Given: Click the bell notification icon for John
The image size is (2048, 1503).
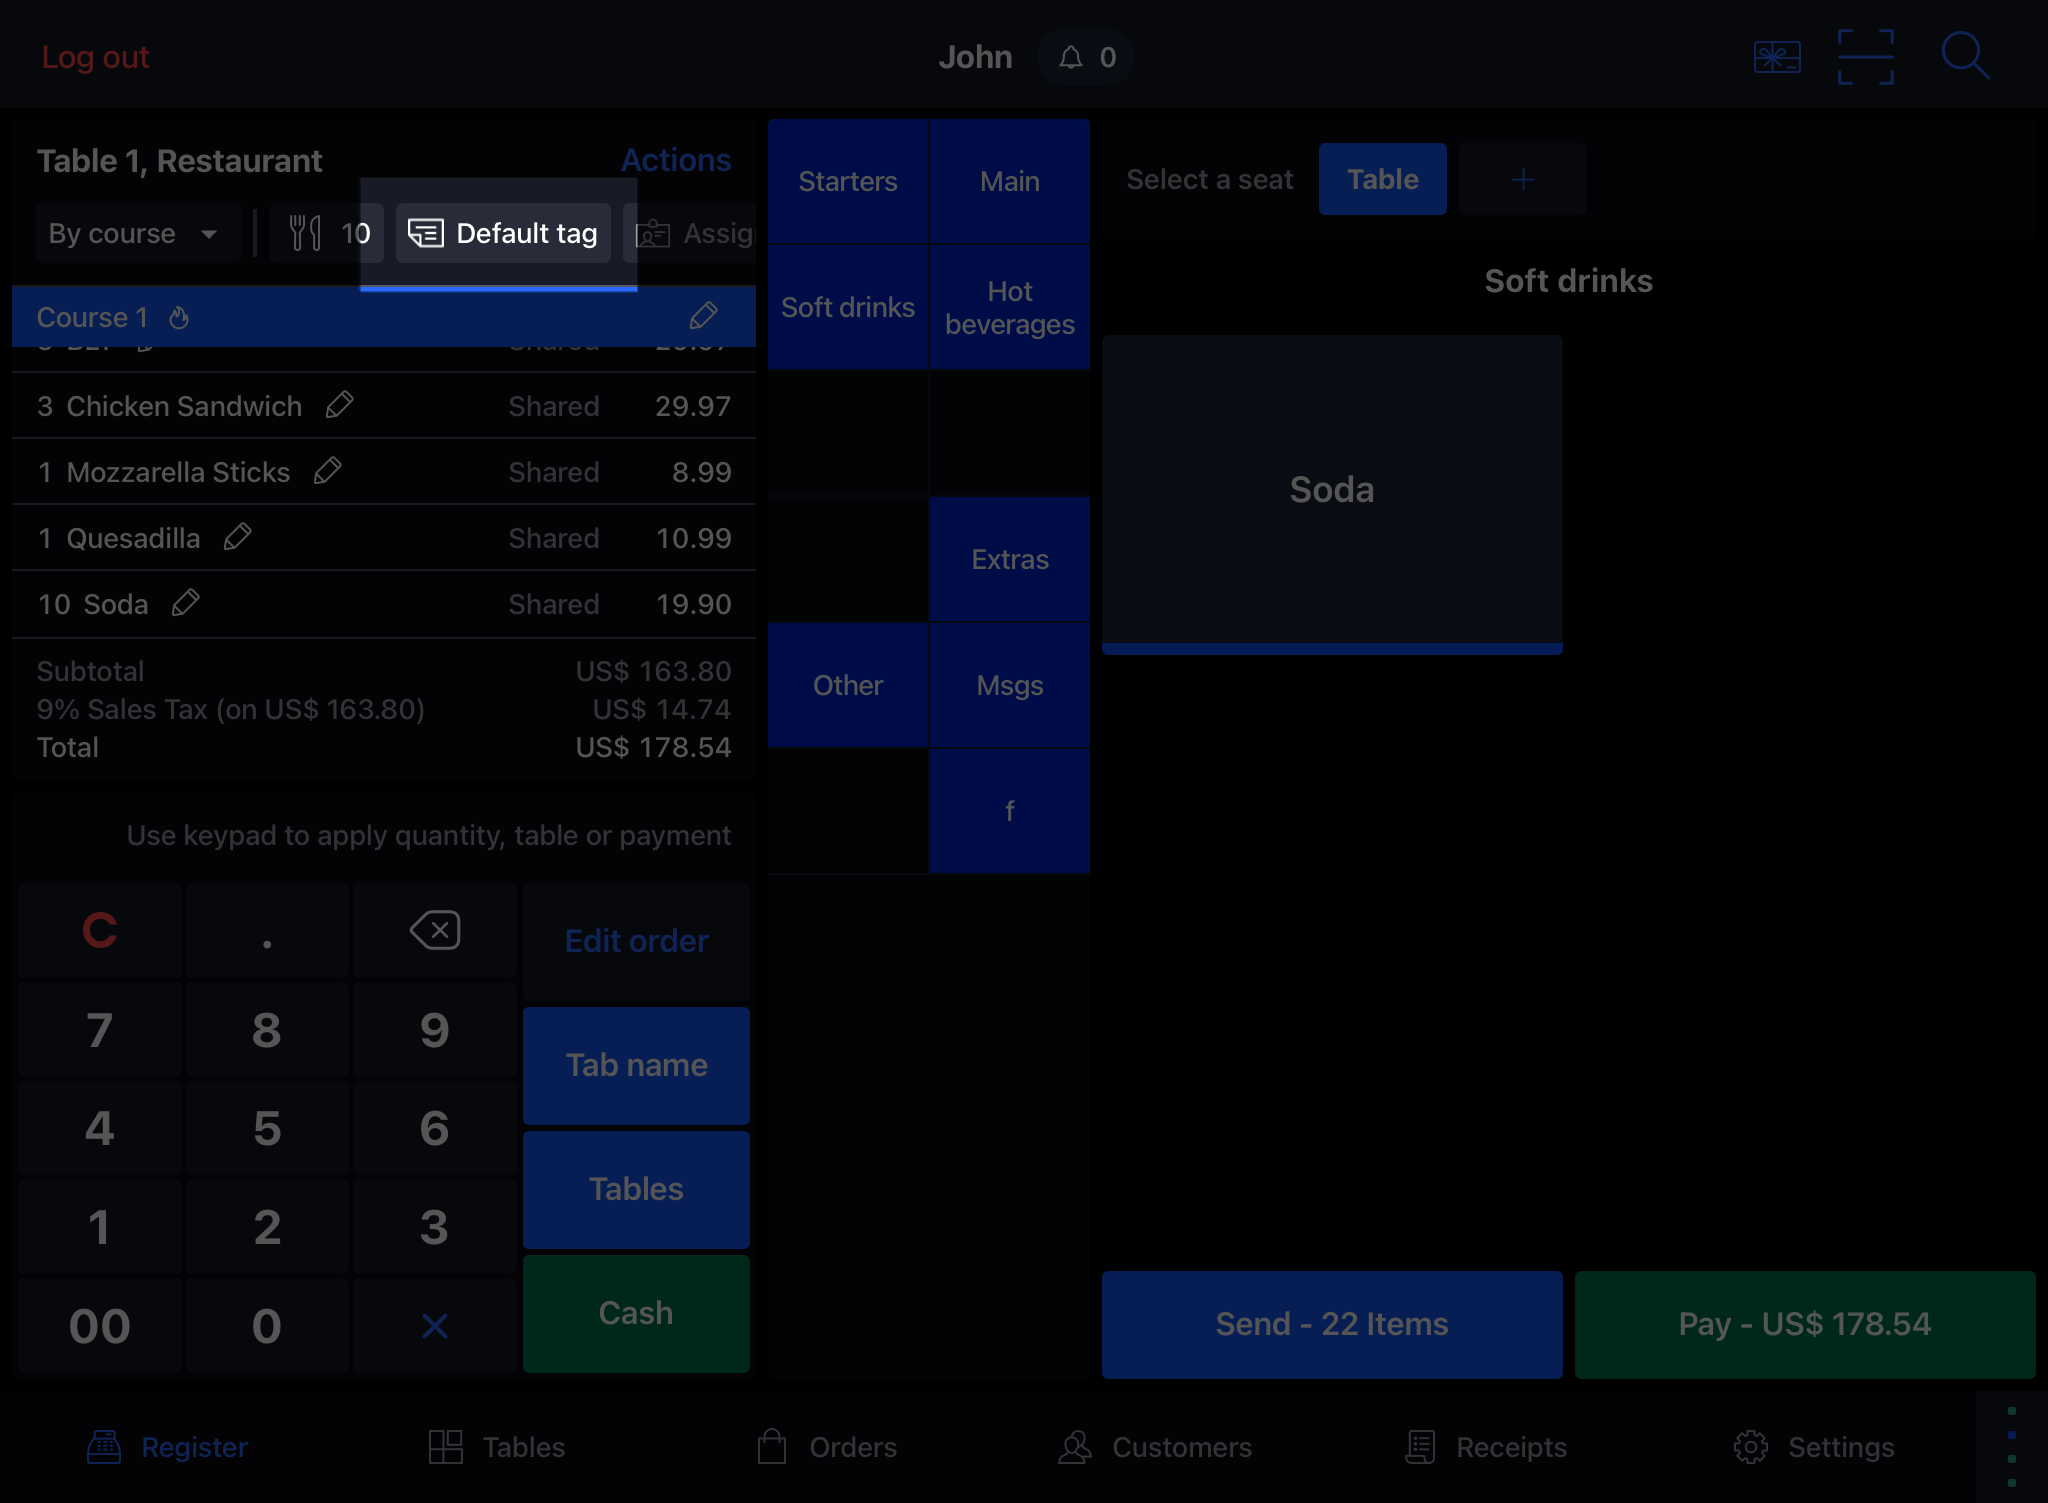Looking at the screenshot, I should [1070, 57].
